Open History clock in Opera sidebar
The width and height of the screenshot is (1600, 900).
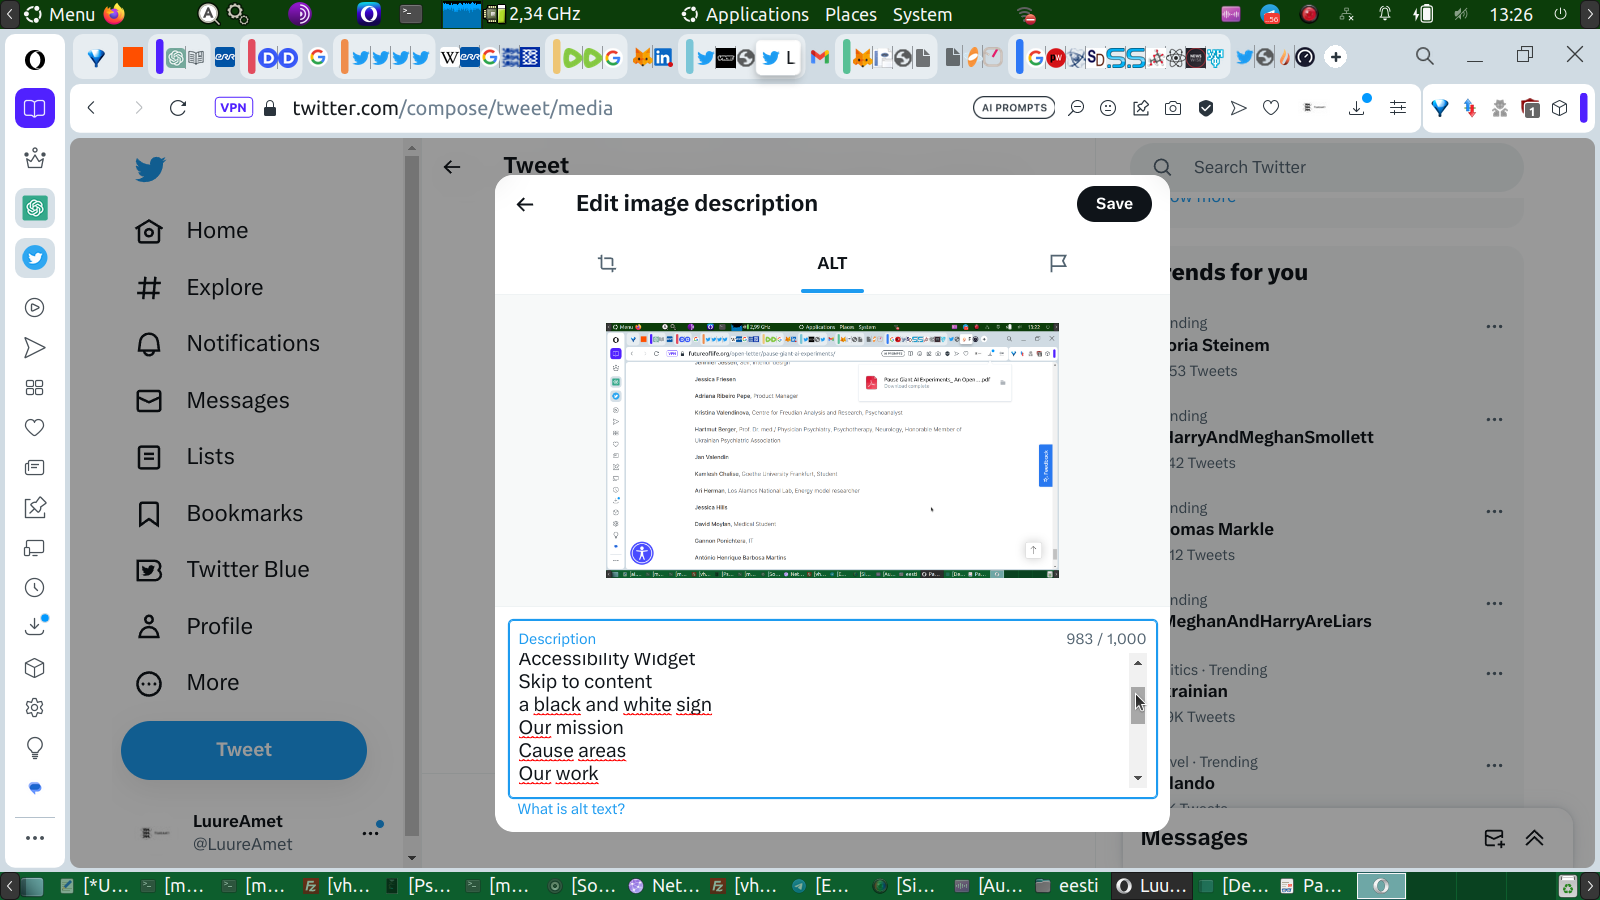coord(35,588)
